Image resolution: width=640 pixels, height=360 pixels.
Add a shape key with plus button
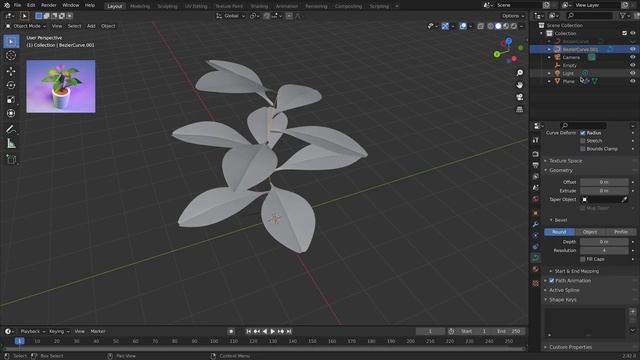point(633,312)
